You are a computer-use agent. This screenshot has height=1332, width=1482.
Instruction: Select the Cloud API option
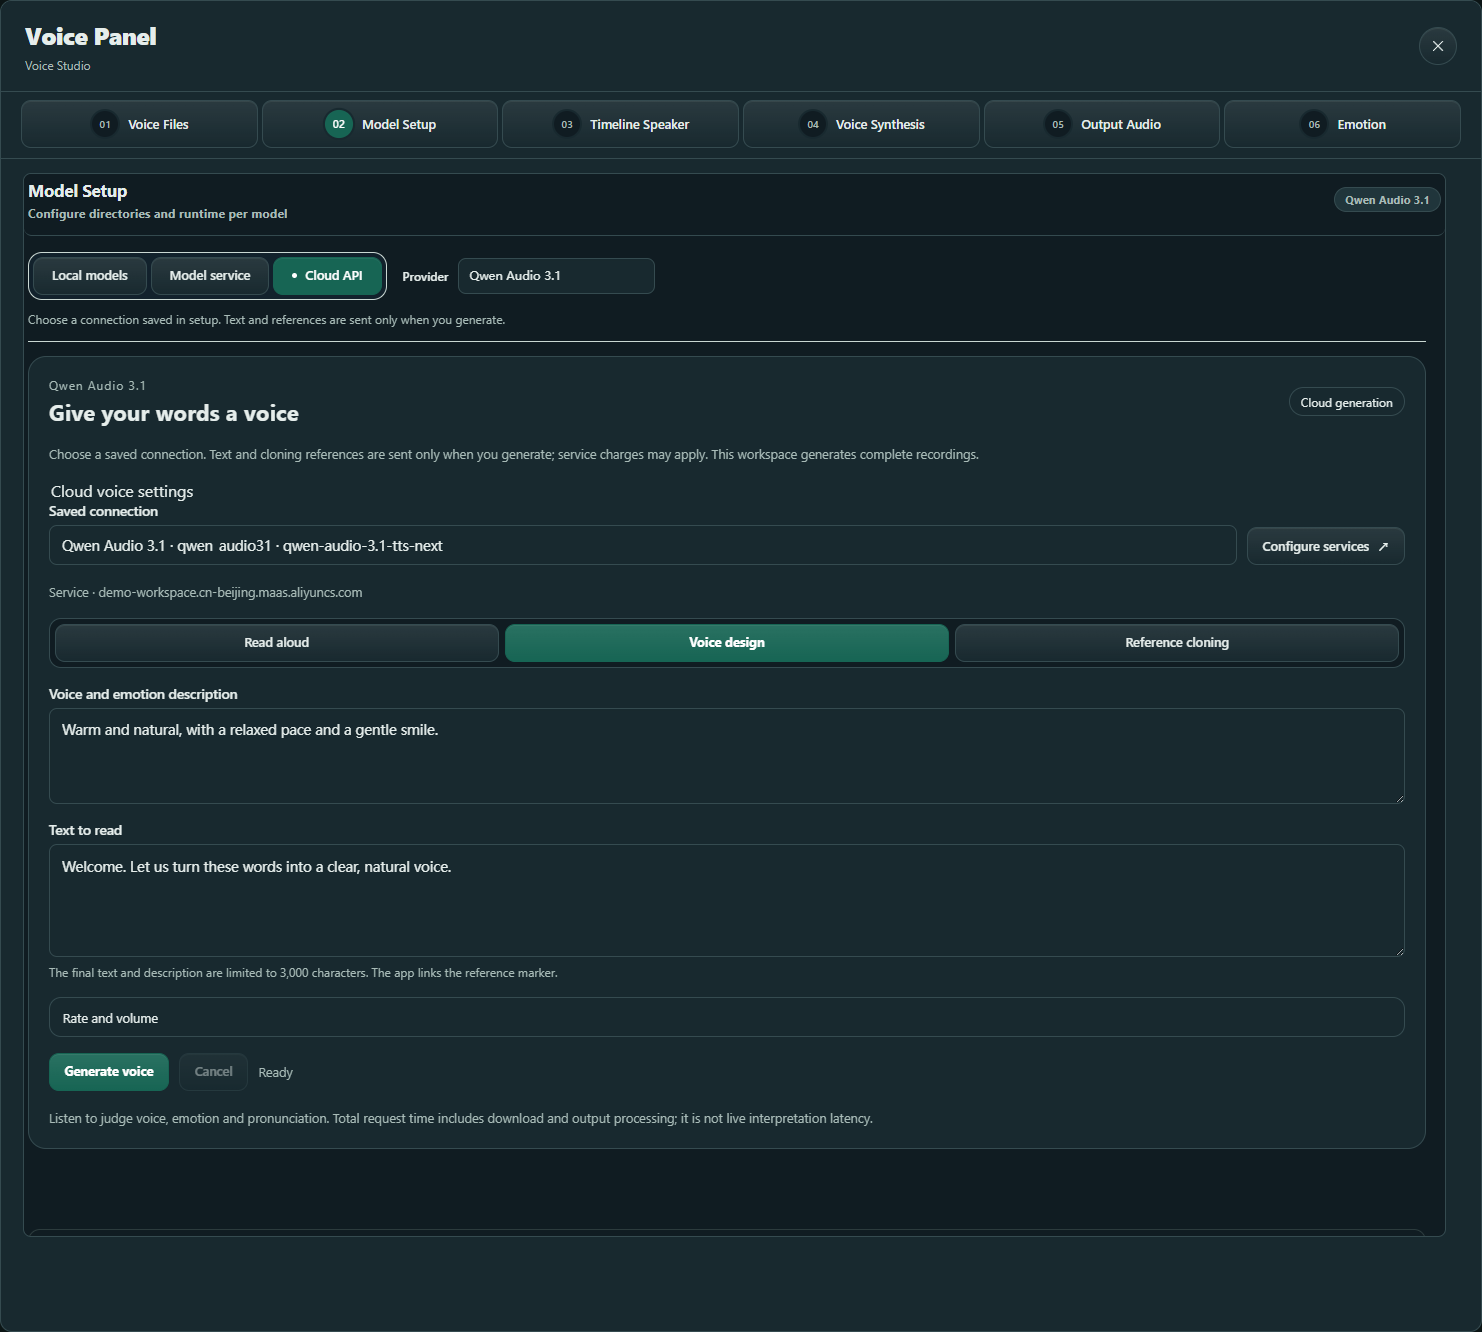point(327,276)
